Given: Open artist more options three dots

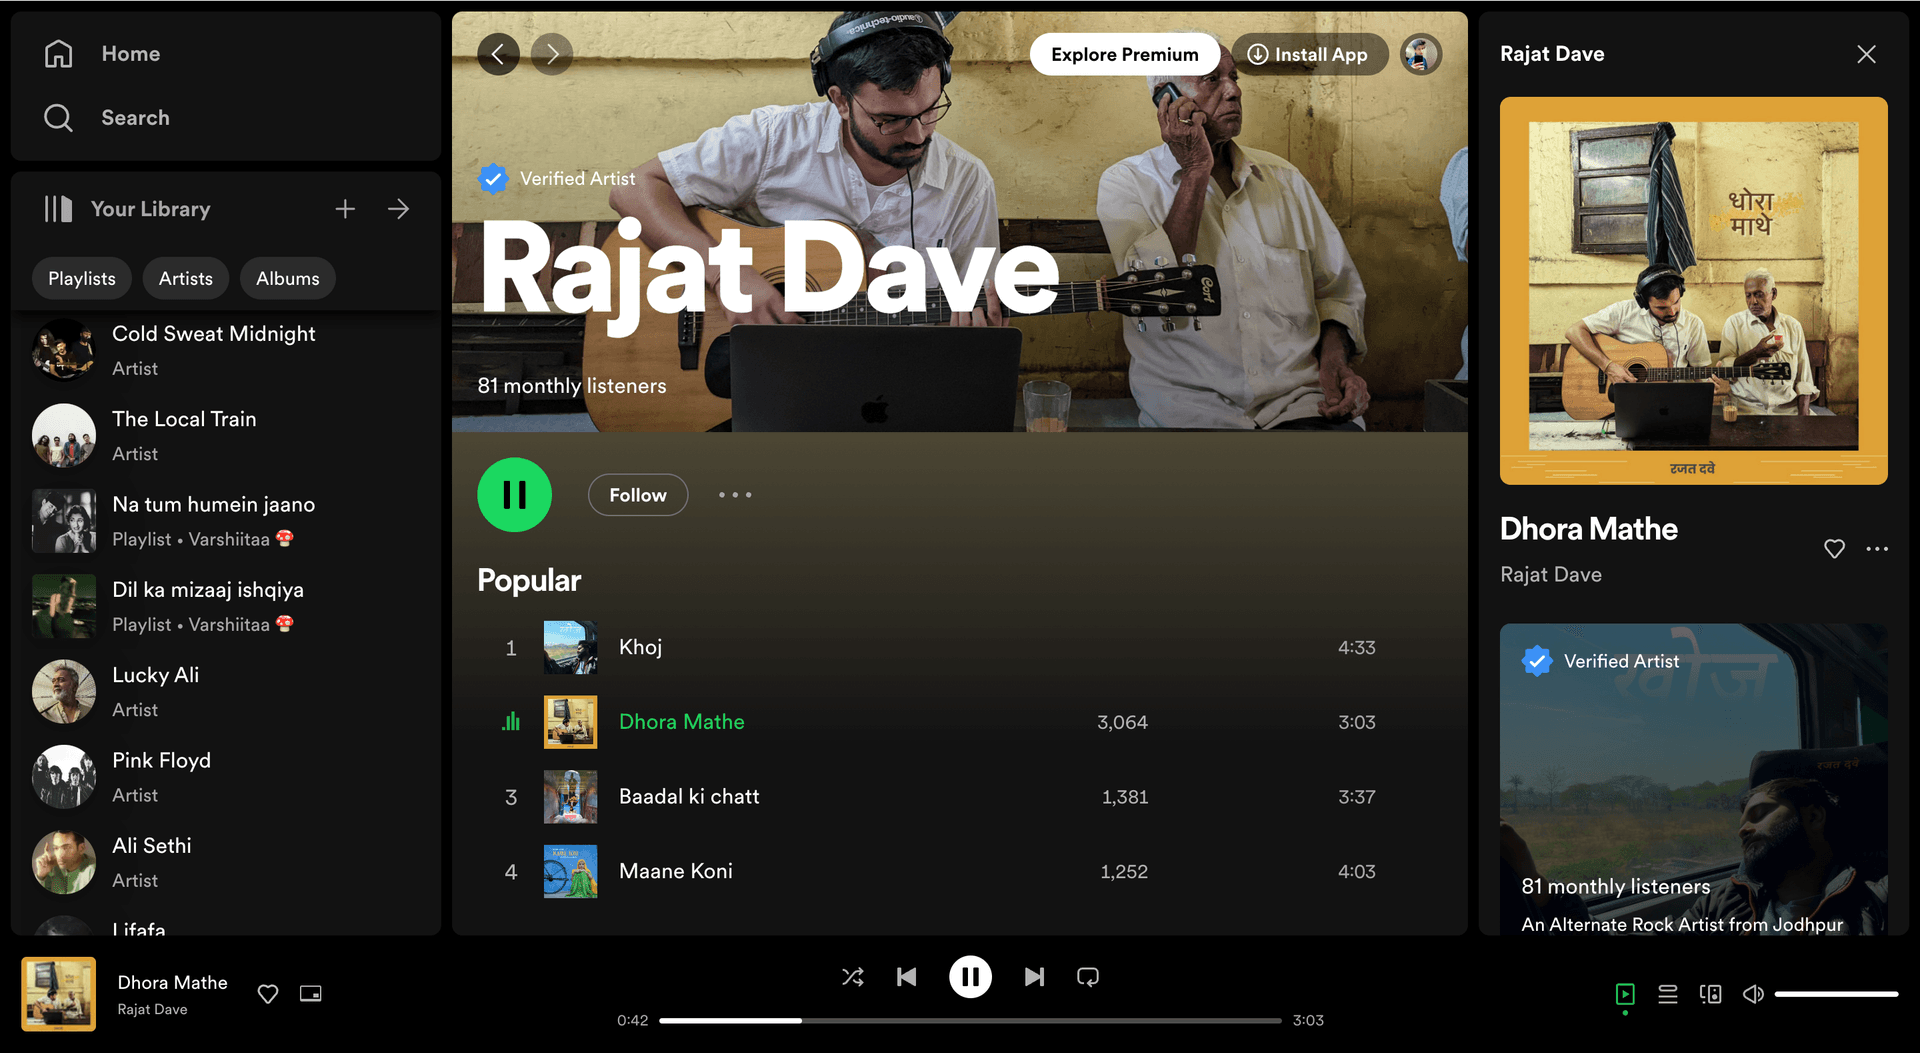Looking at the screenshot, I should click(x=735, y=495).
